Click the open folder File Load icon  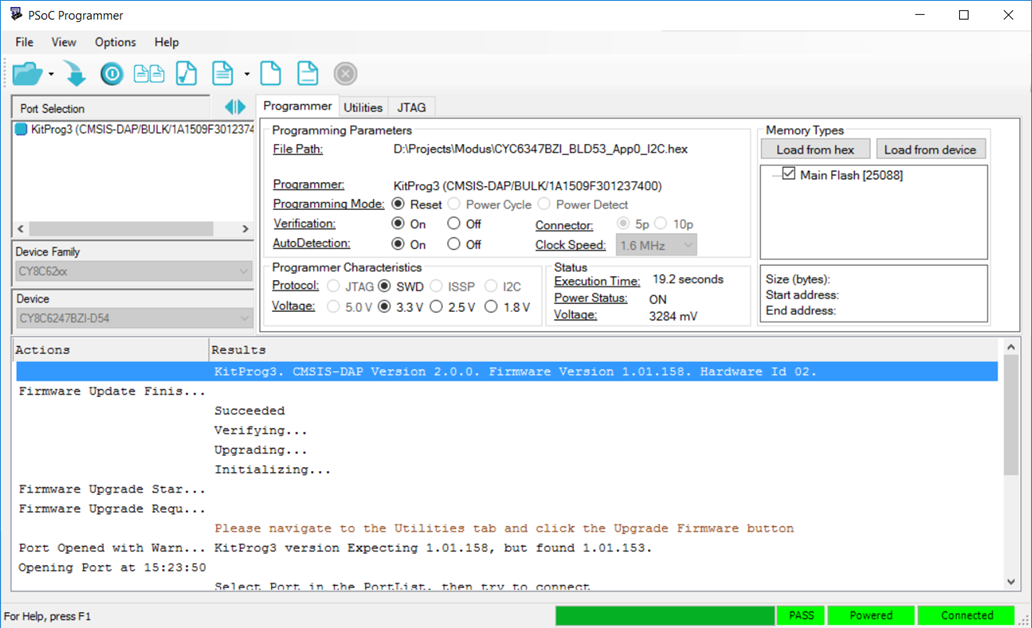pyautogui.click(x=27, y=74)
